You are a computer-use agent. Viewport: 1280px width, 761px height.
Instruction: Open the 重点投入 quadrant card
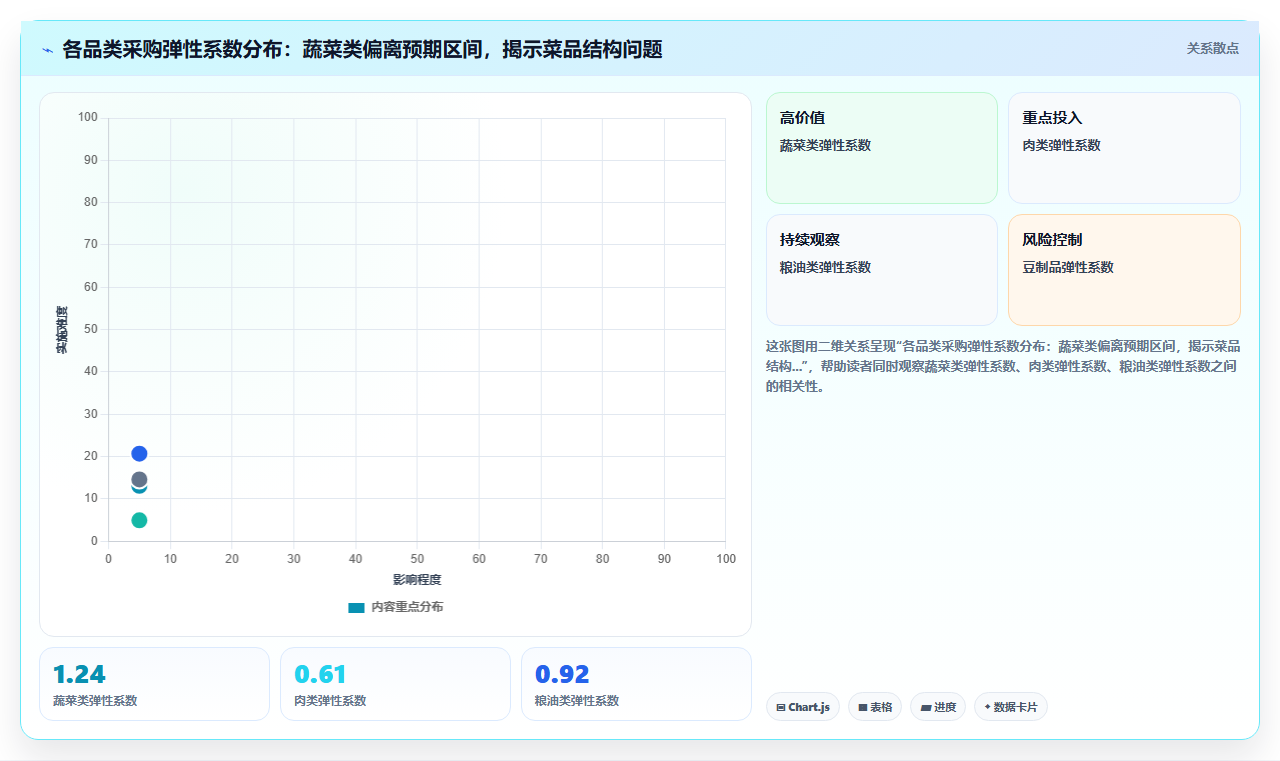coord(1124,148)
